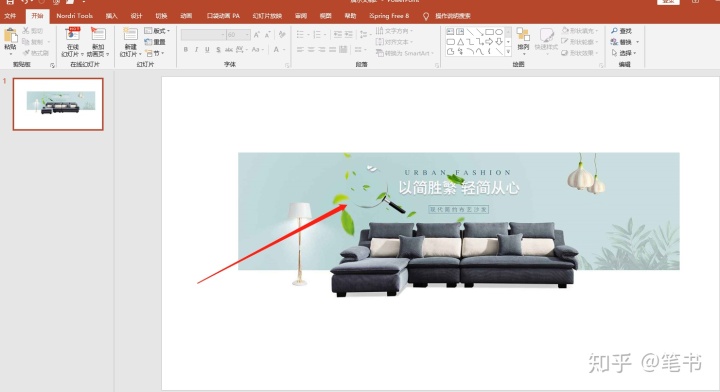
Task: Clear all text formatting
Action: [282, 35]
